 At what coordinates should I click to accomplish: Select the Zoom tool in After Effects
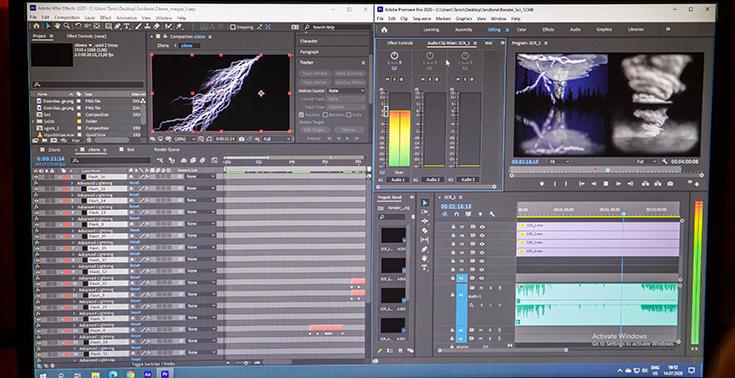(67, 26)
